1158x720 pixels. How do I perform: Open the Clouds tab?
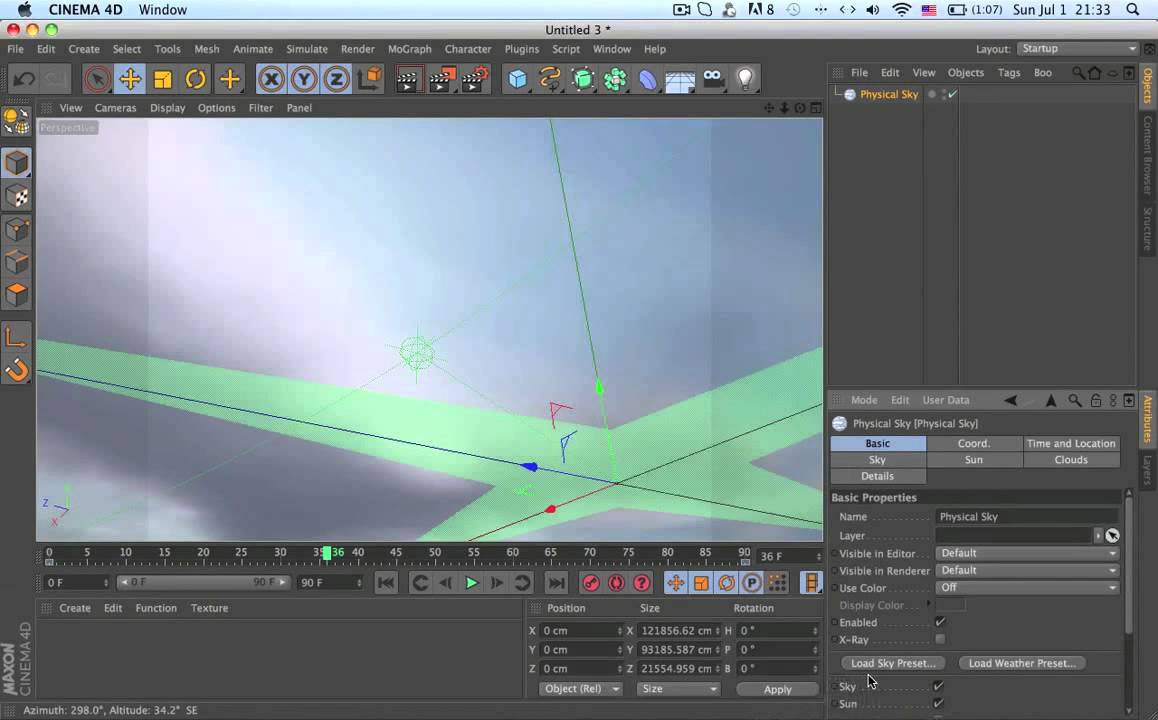(x=1071, y=459)
